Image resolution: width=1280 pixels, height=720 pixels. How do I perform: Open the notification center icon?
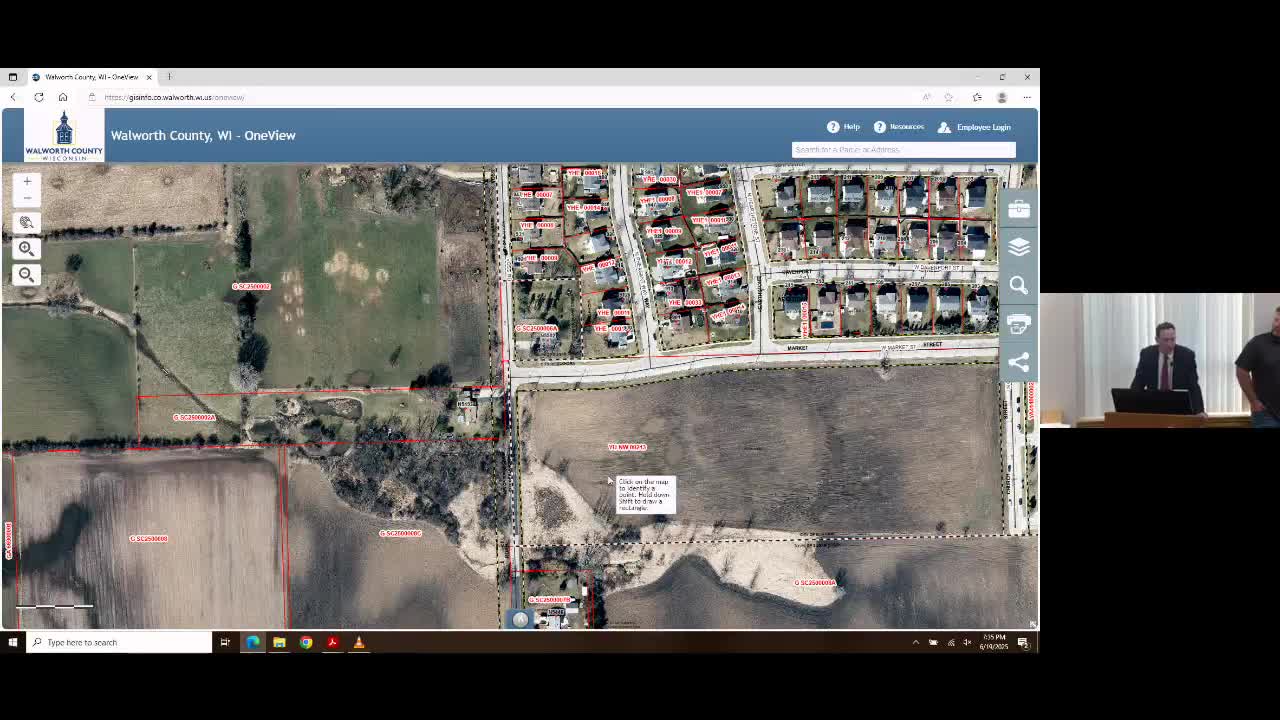click(x=1023, y=642)
